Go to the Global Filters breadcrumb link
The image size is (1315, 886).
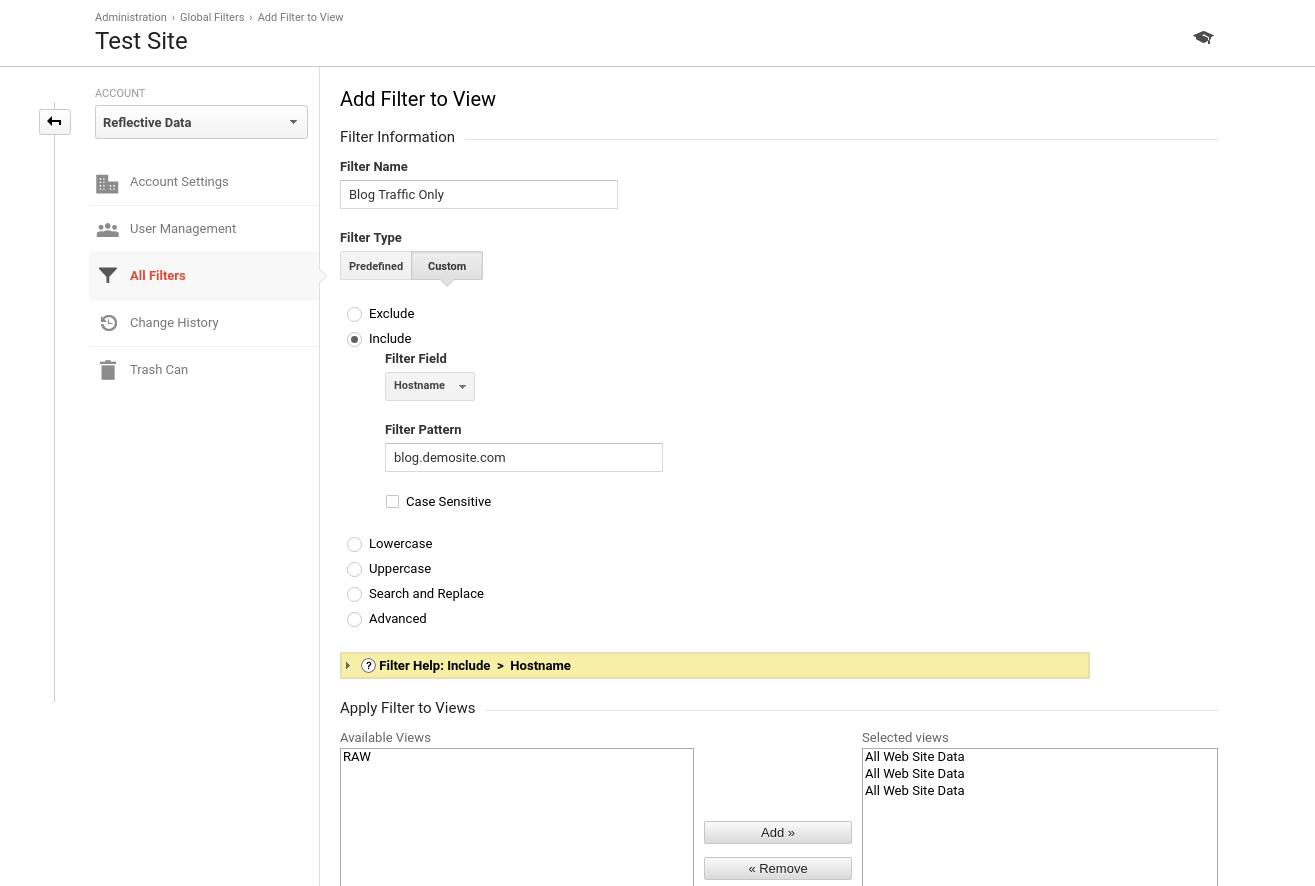(212, 17)
